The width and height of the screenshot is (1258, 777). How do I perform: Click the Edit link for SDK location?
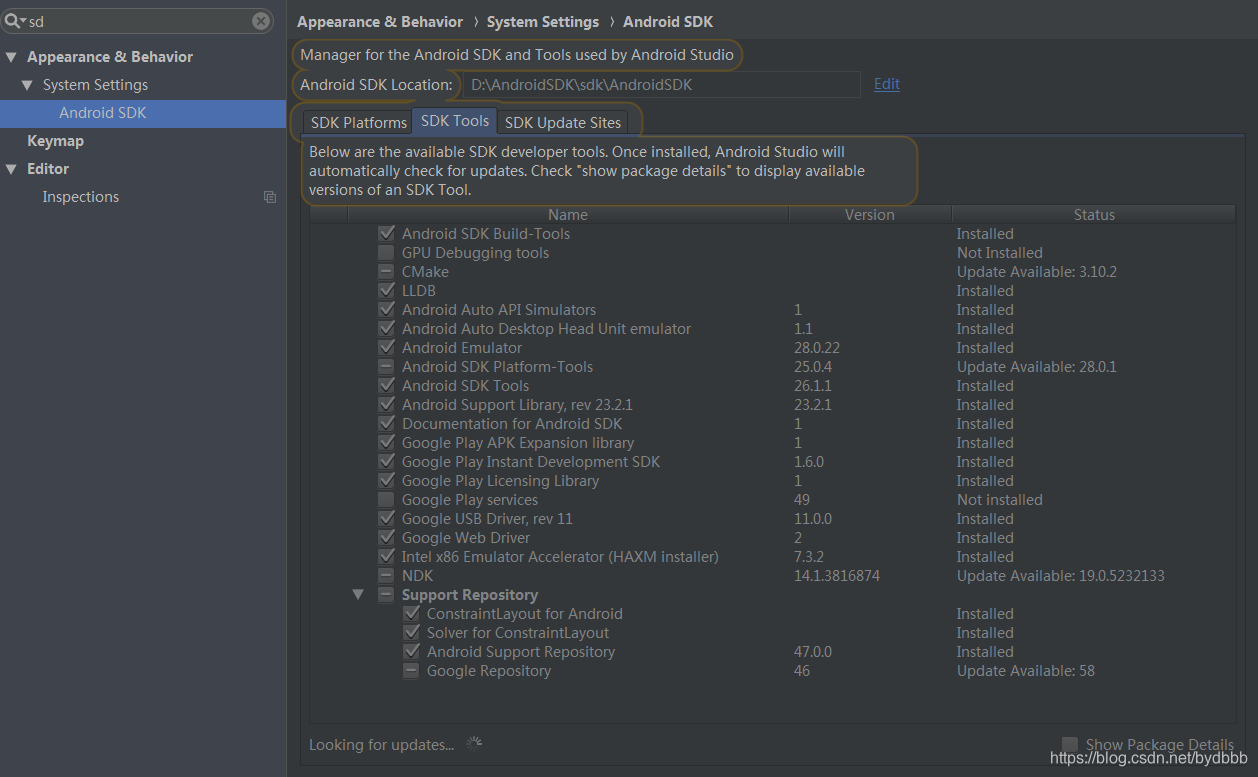(887, 84)
